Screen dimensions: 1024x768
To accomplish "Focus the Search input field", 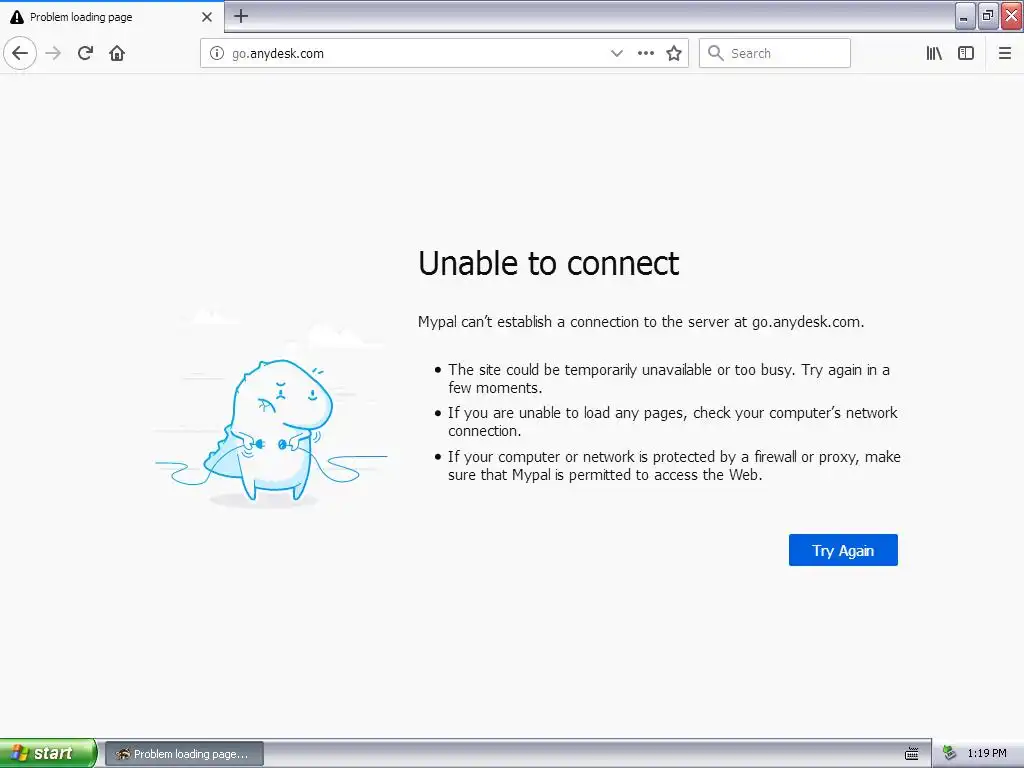I will pos(775,53).
